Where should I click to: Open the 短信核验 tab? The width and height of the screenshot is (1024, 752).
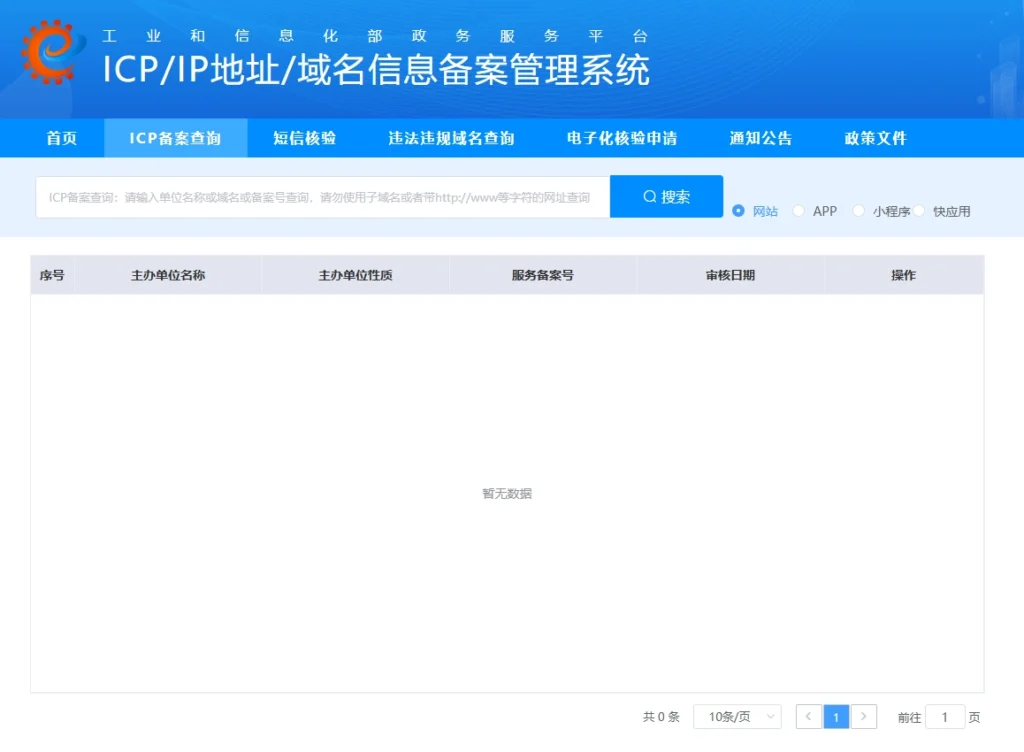click(304, 139)
